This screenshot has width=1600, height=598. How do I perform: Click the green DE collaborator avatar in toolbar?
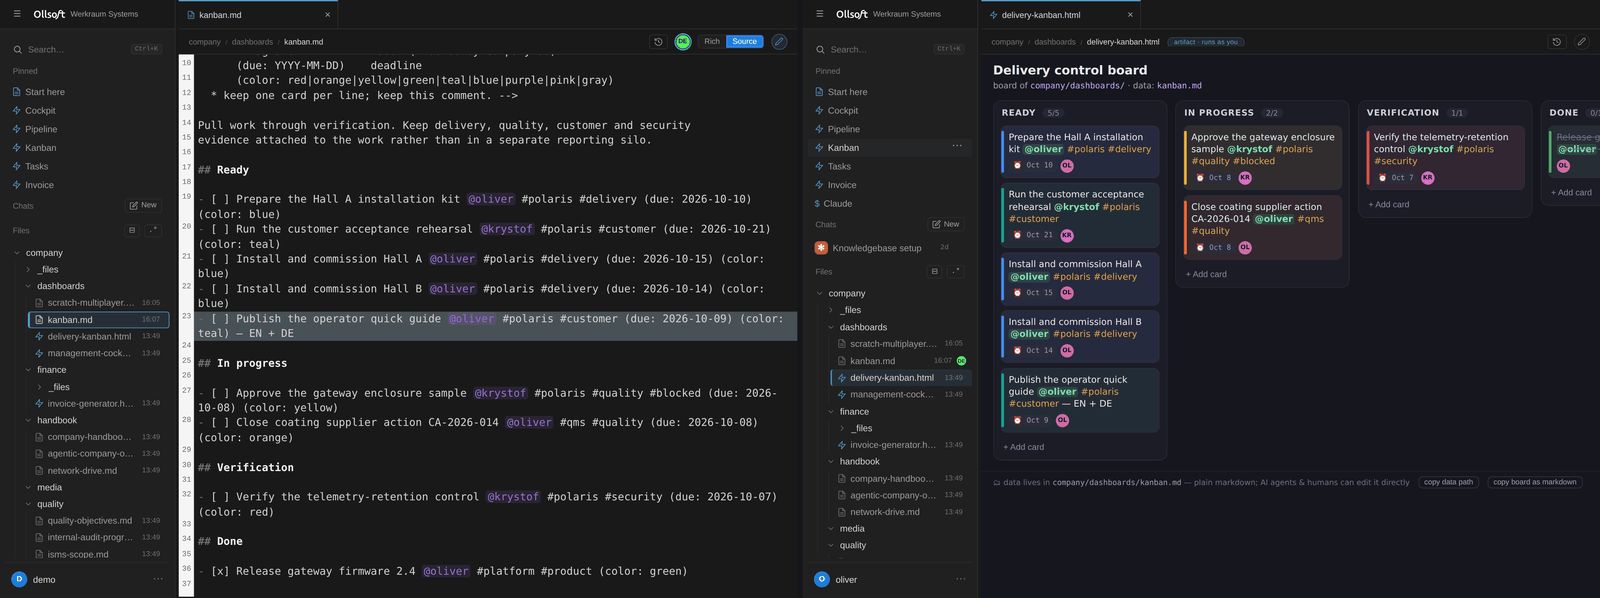click(x=683, y=42)
